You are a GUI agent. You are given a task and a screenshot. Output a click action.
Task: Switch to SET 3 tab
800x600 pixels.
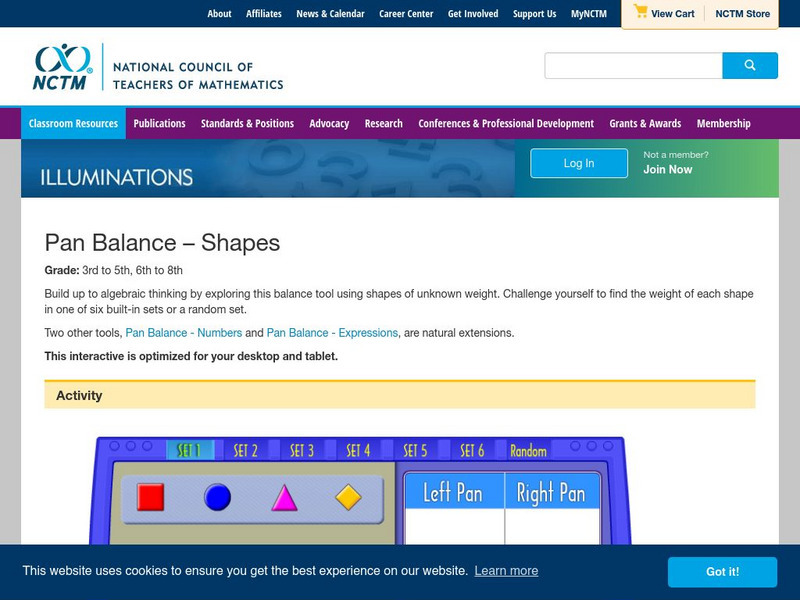tap(302, 451)
